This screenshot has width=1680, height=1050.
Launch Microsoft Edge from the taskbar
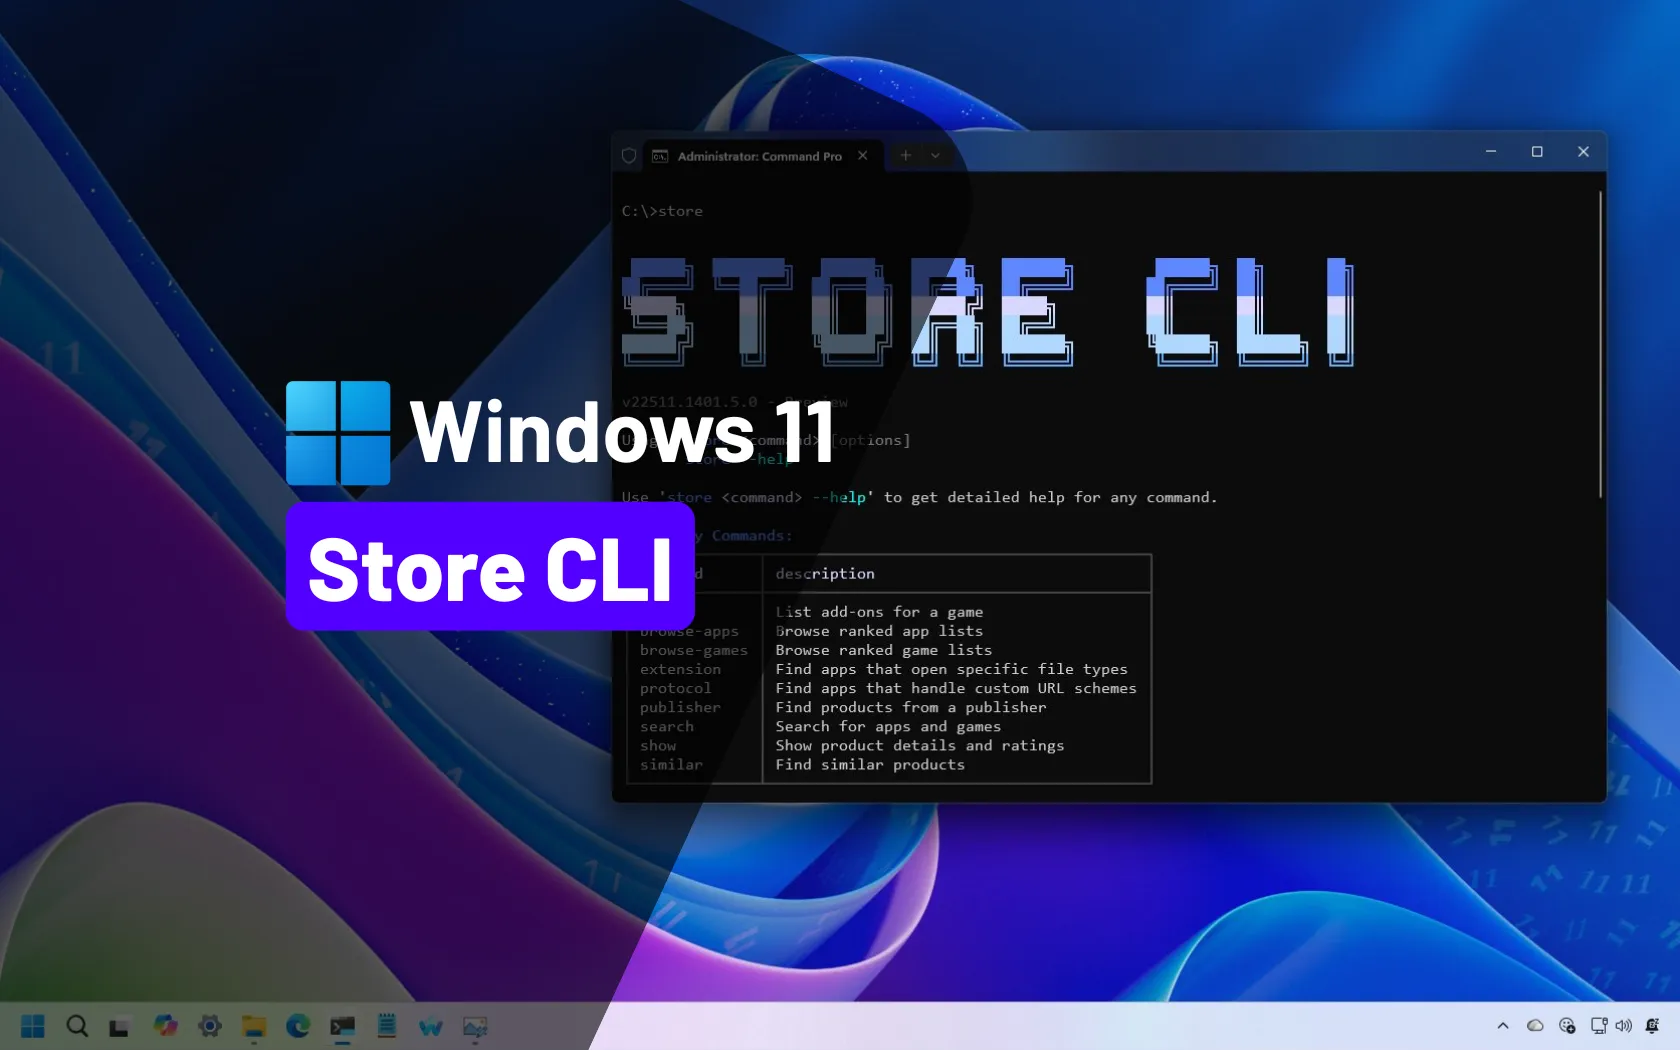[x=298, y=1026]
